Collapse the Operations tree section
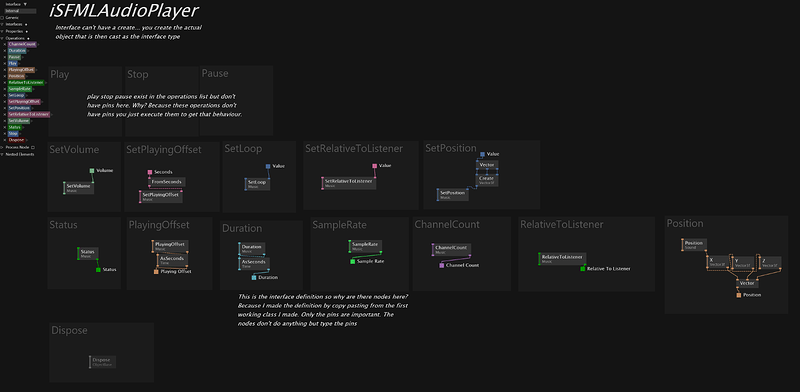Viewport: 800px width, 392px height. (2, 38)
